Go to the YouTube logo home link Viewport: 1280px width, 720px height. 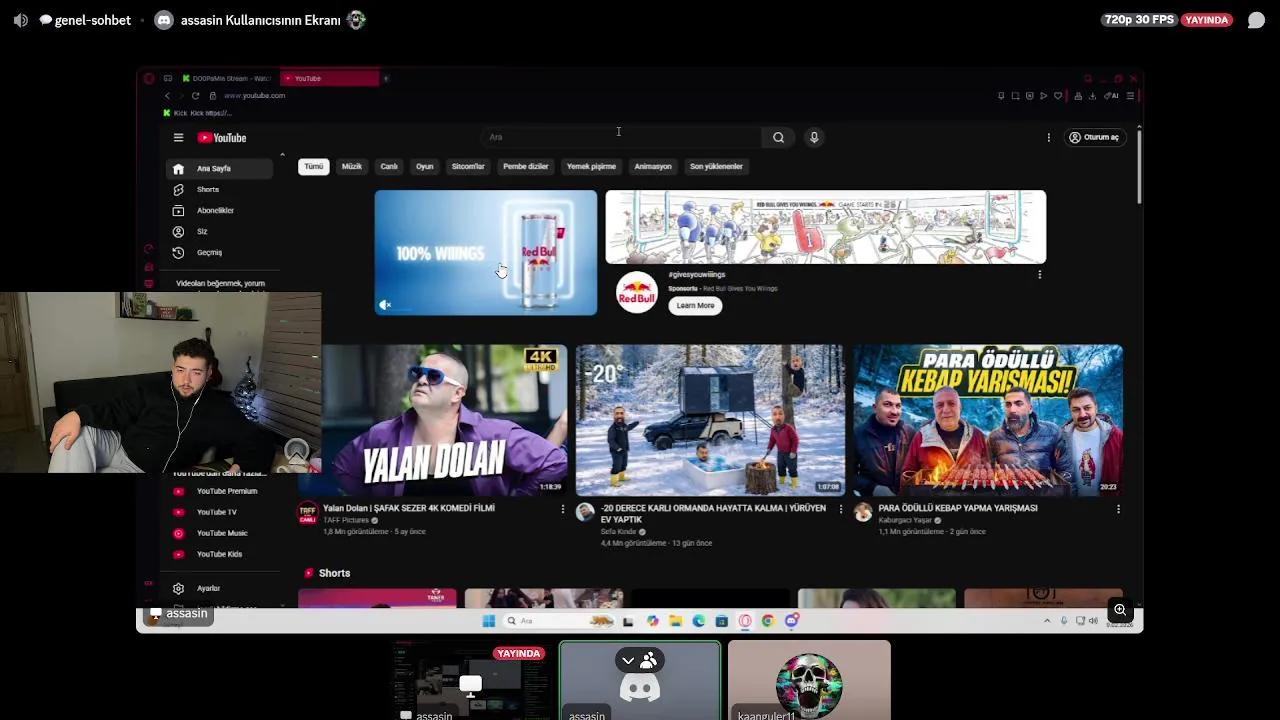[222, 138]
